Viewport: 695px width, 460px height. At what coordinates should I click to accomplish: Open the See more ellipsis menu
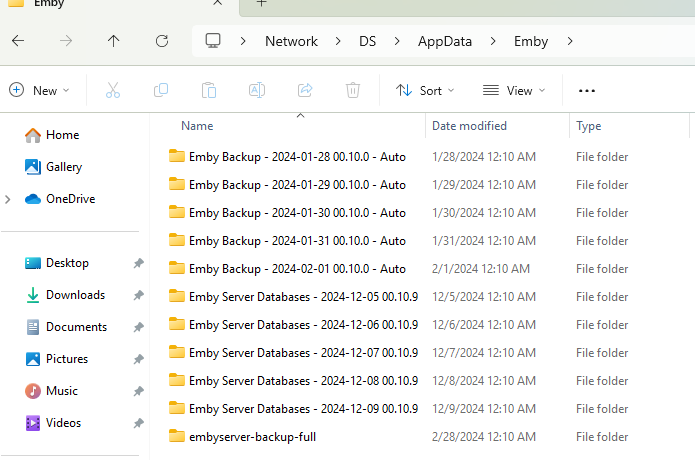click(x=587, y=91)
